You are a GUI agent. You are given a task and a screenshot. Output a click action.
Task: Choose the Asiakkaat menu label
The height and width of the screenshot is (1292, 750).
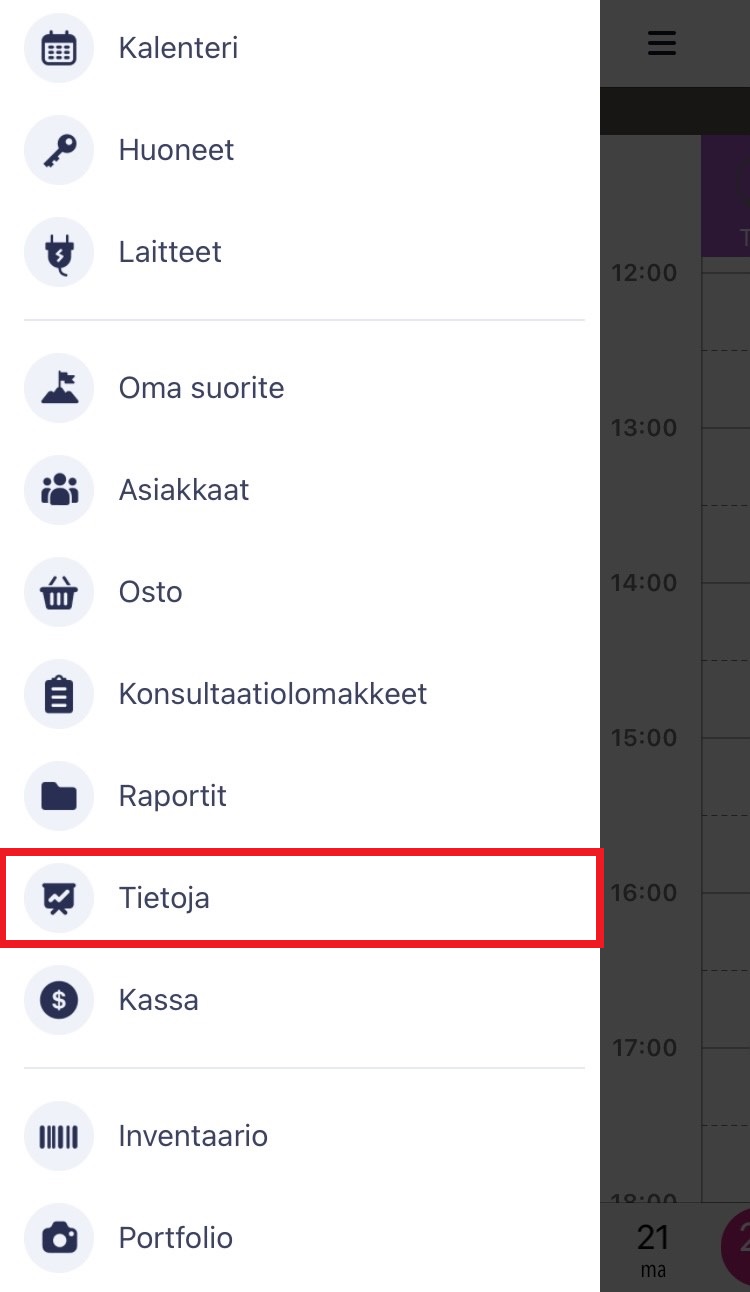click(184, 490)
